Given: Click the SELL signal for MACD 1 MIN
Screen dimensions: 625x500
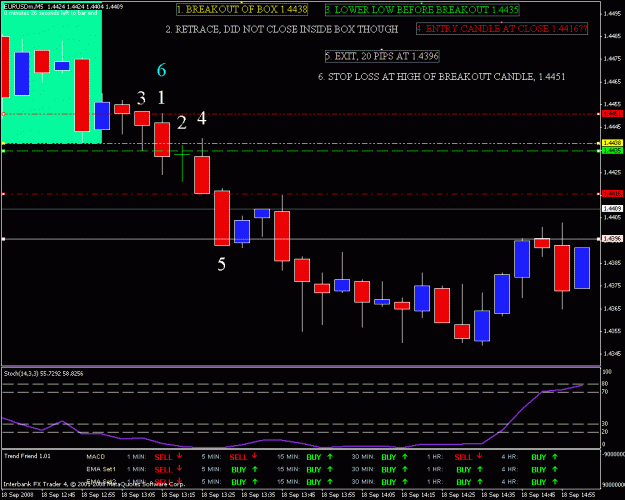Looking at the screenshot, I should click(163, 457).
